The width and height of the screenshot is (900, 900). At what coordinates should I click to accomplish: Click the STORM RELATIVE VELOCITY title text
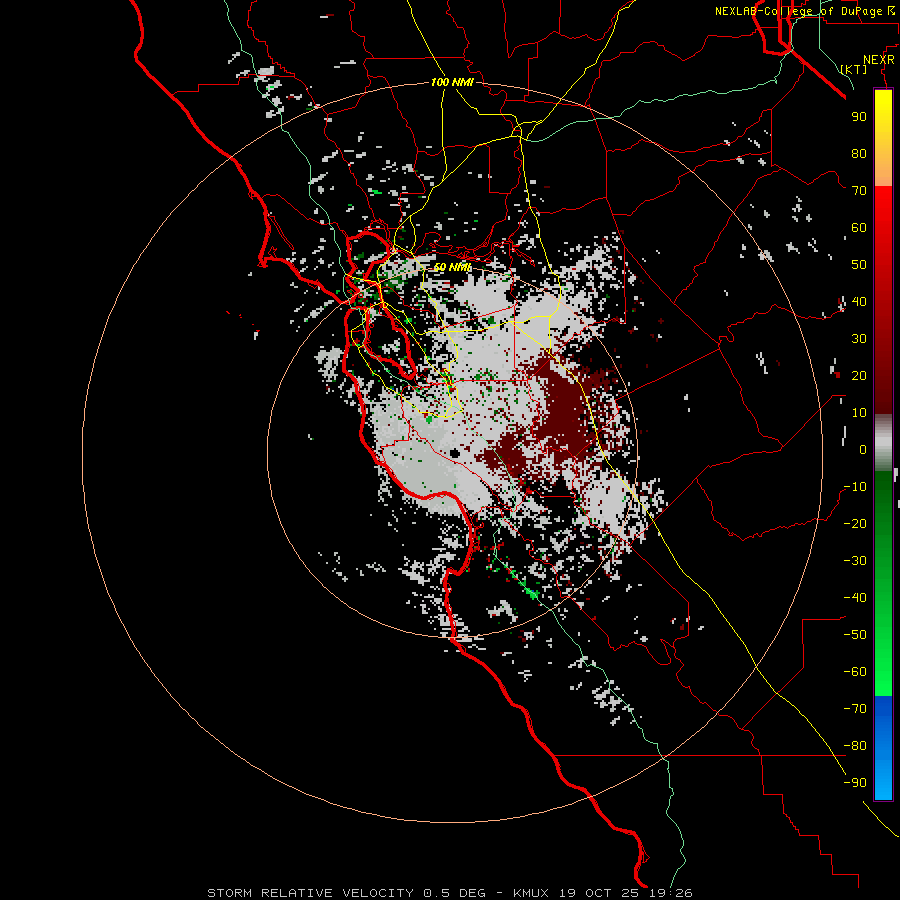point(310,893)
